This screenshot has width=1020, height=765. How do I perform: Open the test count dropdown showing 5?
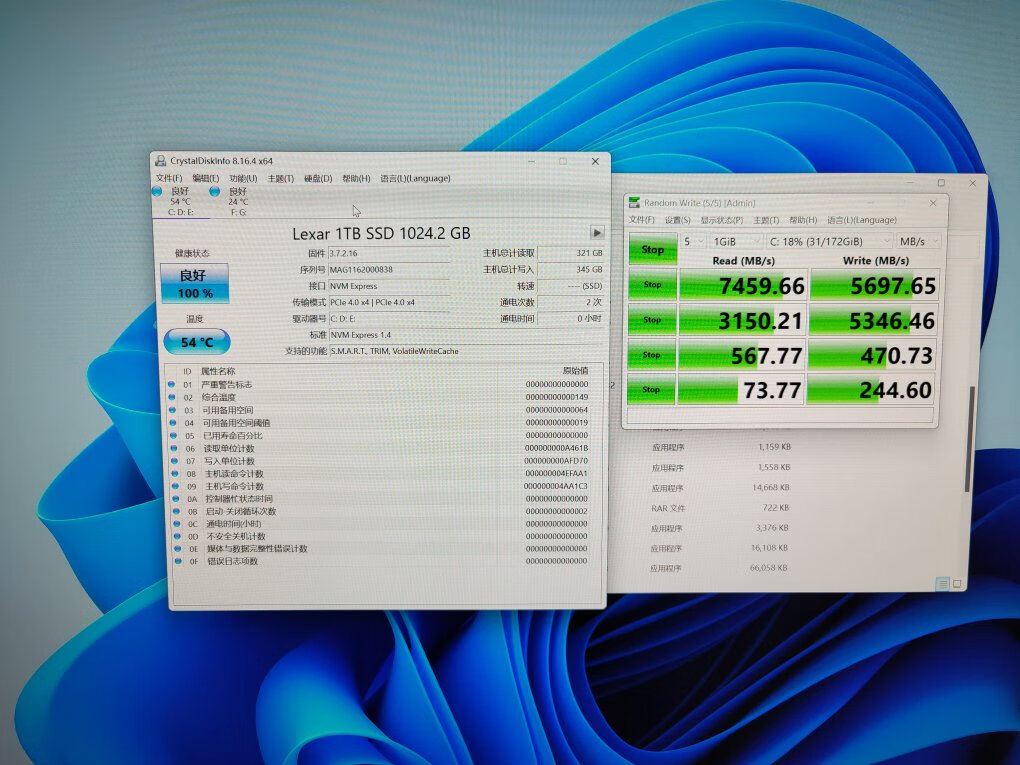pyautogui.click(x=693, y=241)
